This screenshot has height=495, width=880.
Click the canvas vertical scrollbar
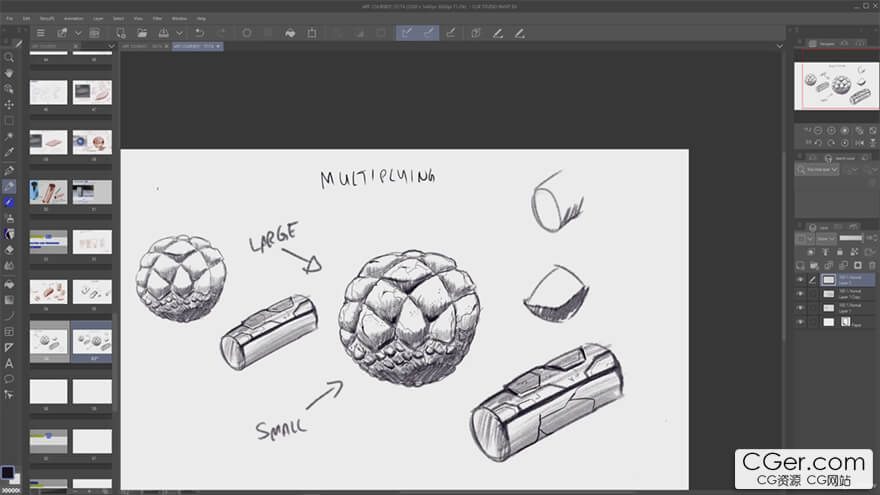[784, 244]
